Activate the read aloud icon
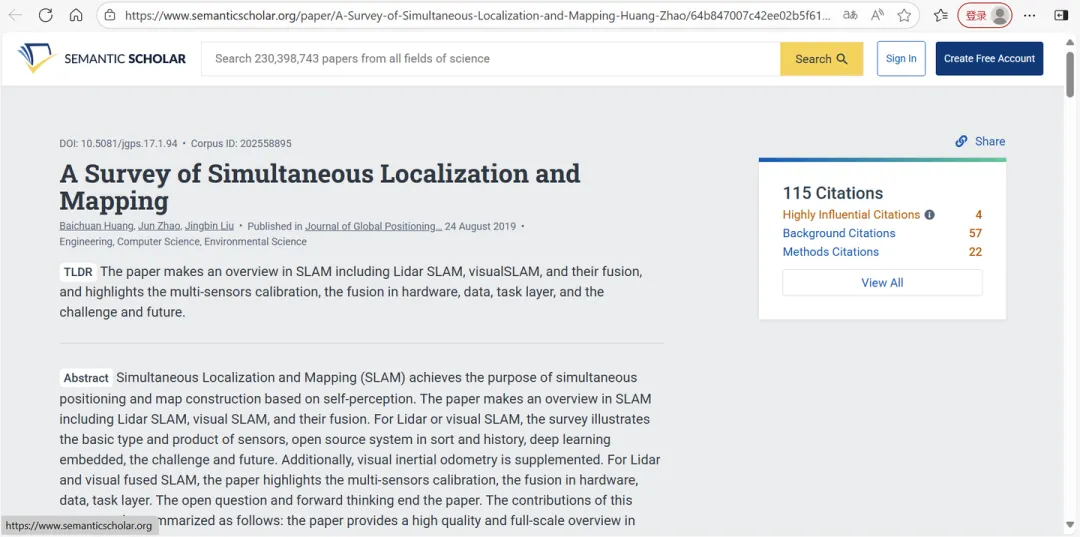The image size is (1080, 537). tap(877, 15)
